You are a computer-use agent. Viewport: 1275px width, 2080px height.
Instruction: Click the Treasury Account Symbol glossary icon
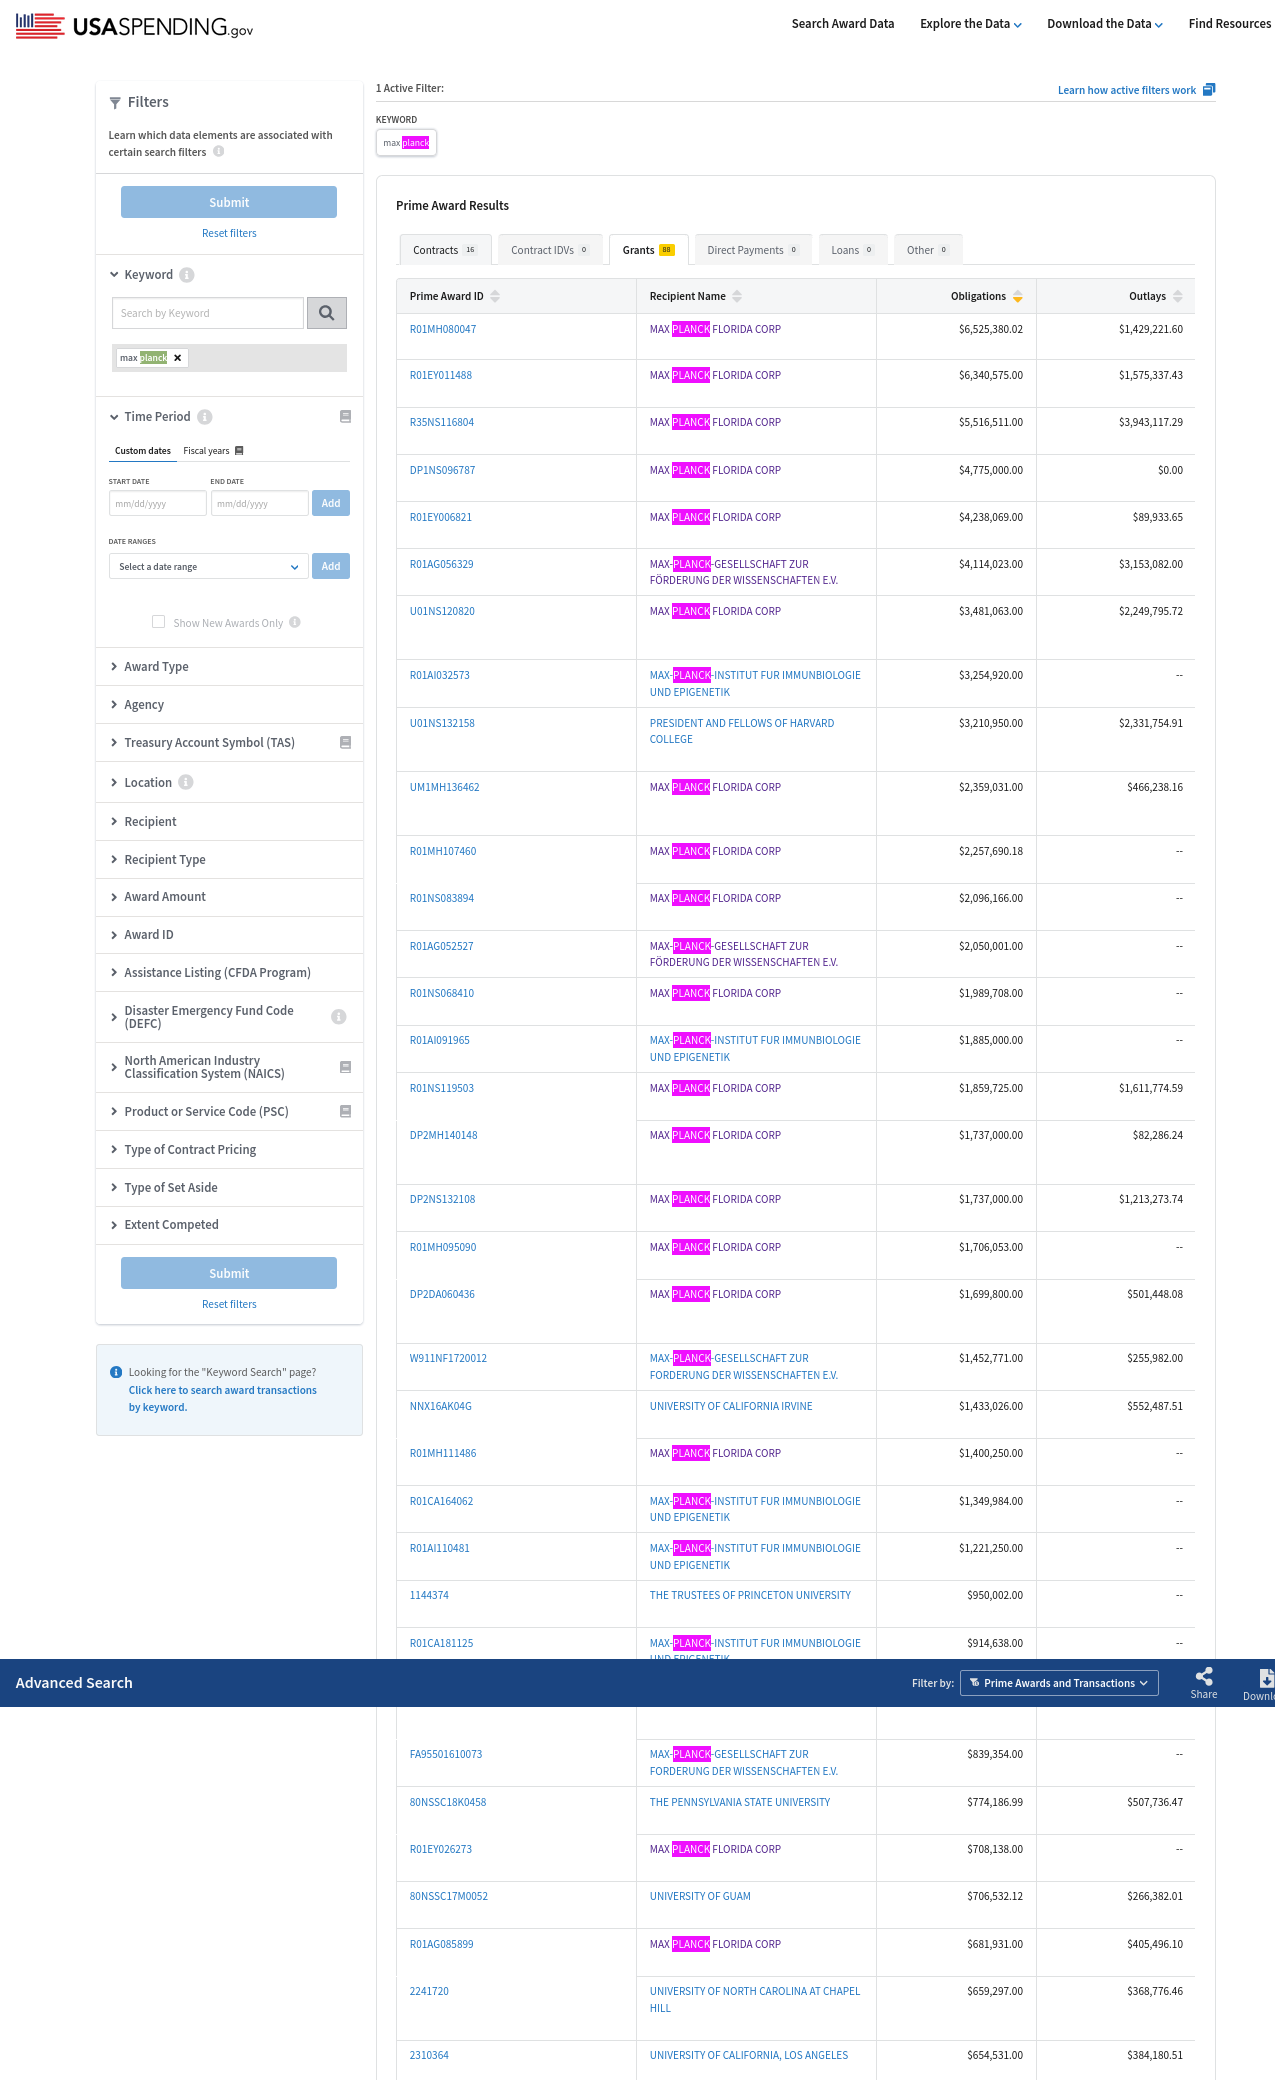coord(345,743)
